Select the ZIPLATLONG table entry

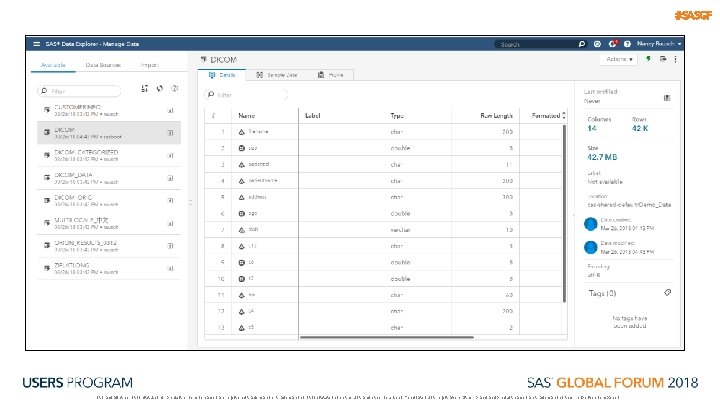(x=109, y=269)
